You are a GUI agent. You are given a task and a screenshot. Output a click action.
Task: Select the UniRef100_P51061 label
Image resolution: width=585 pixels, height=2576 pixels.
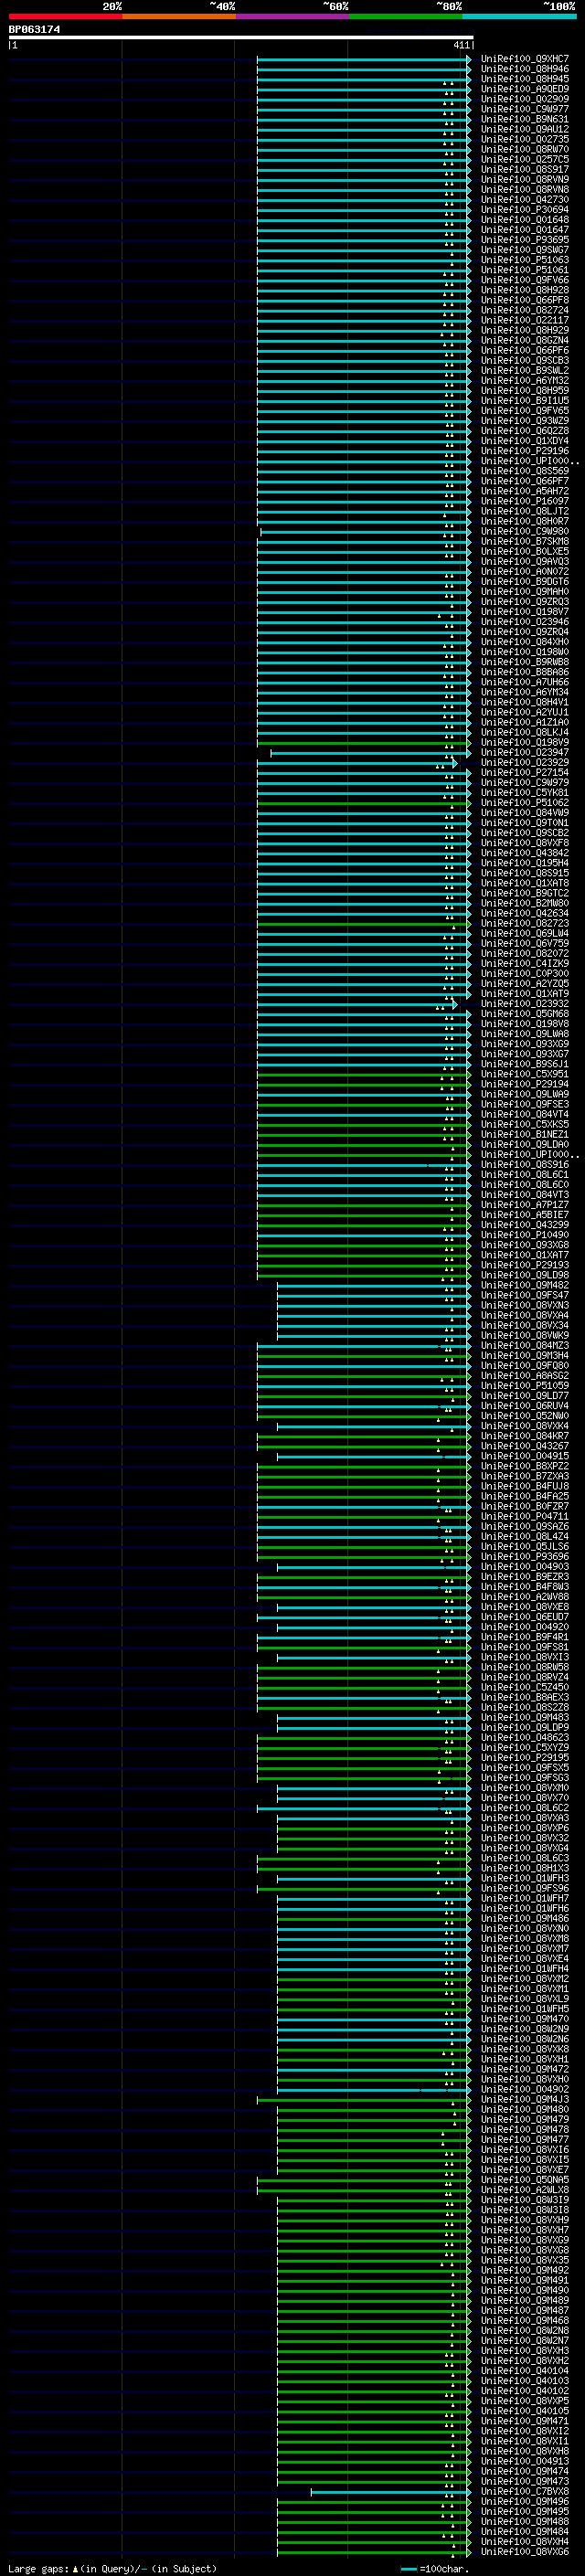pos(525,270)
